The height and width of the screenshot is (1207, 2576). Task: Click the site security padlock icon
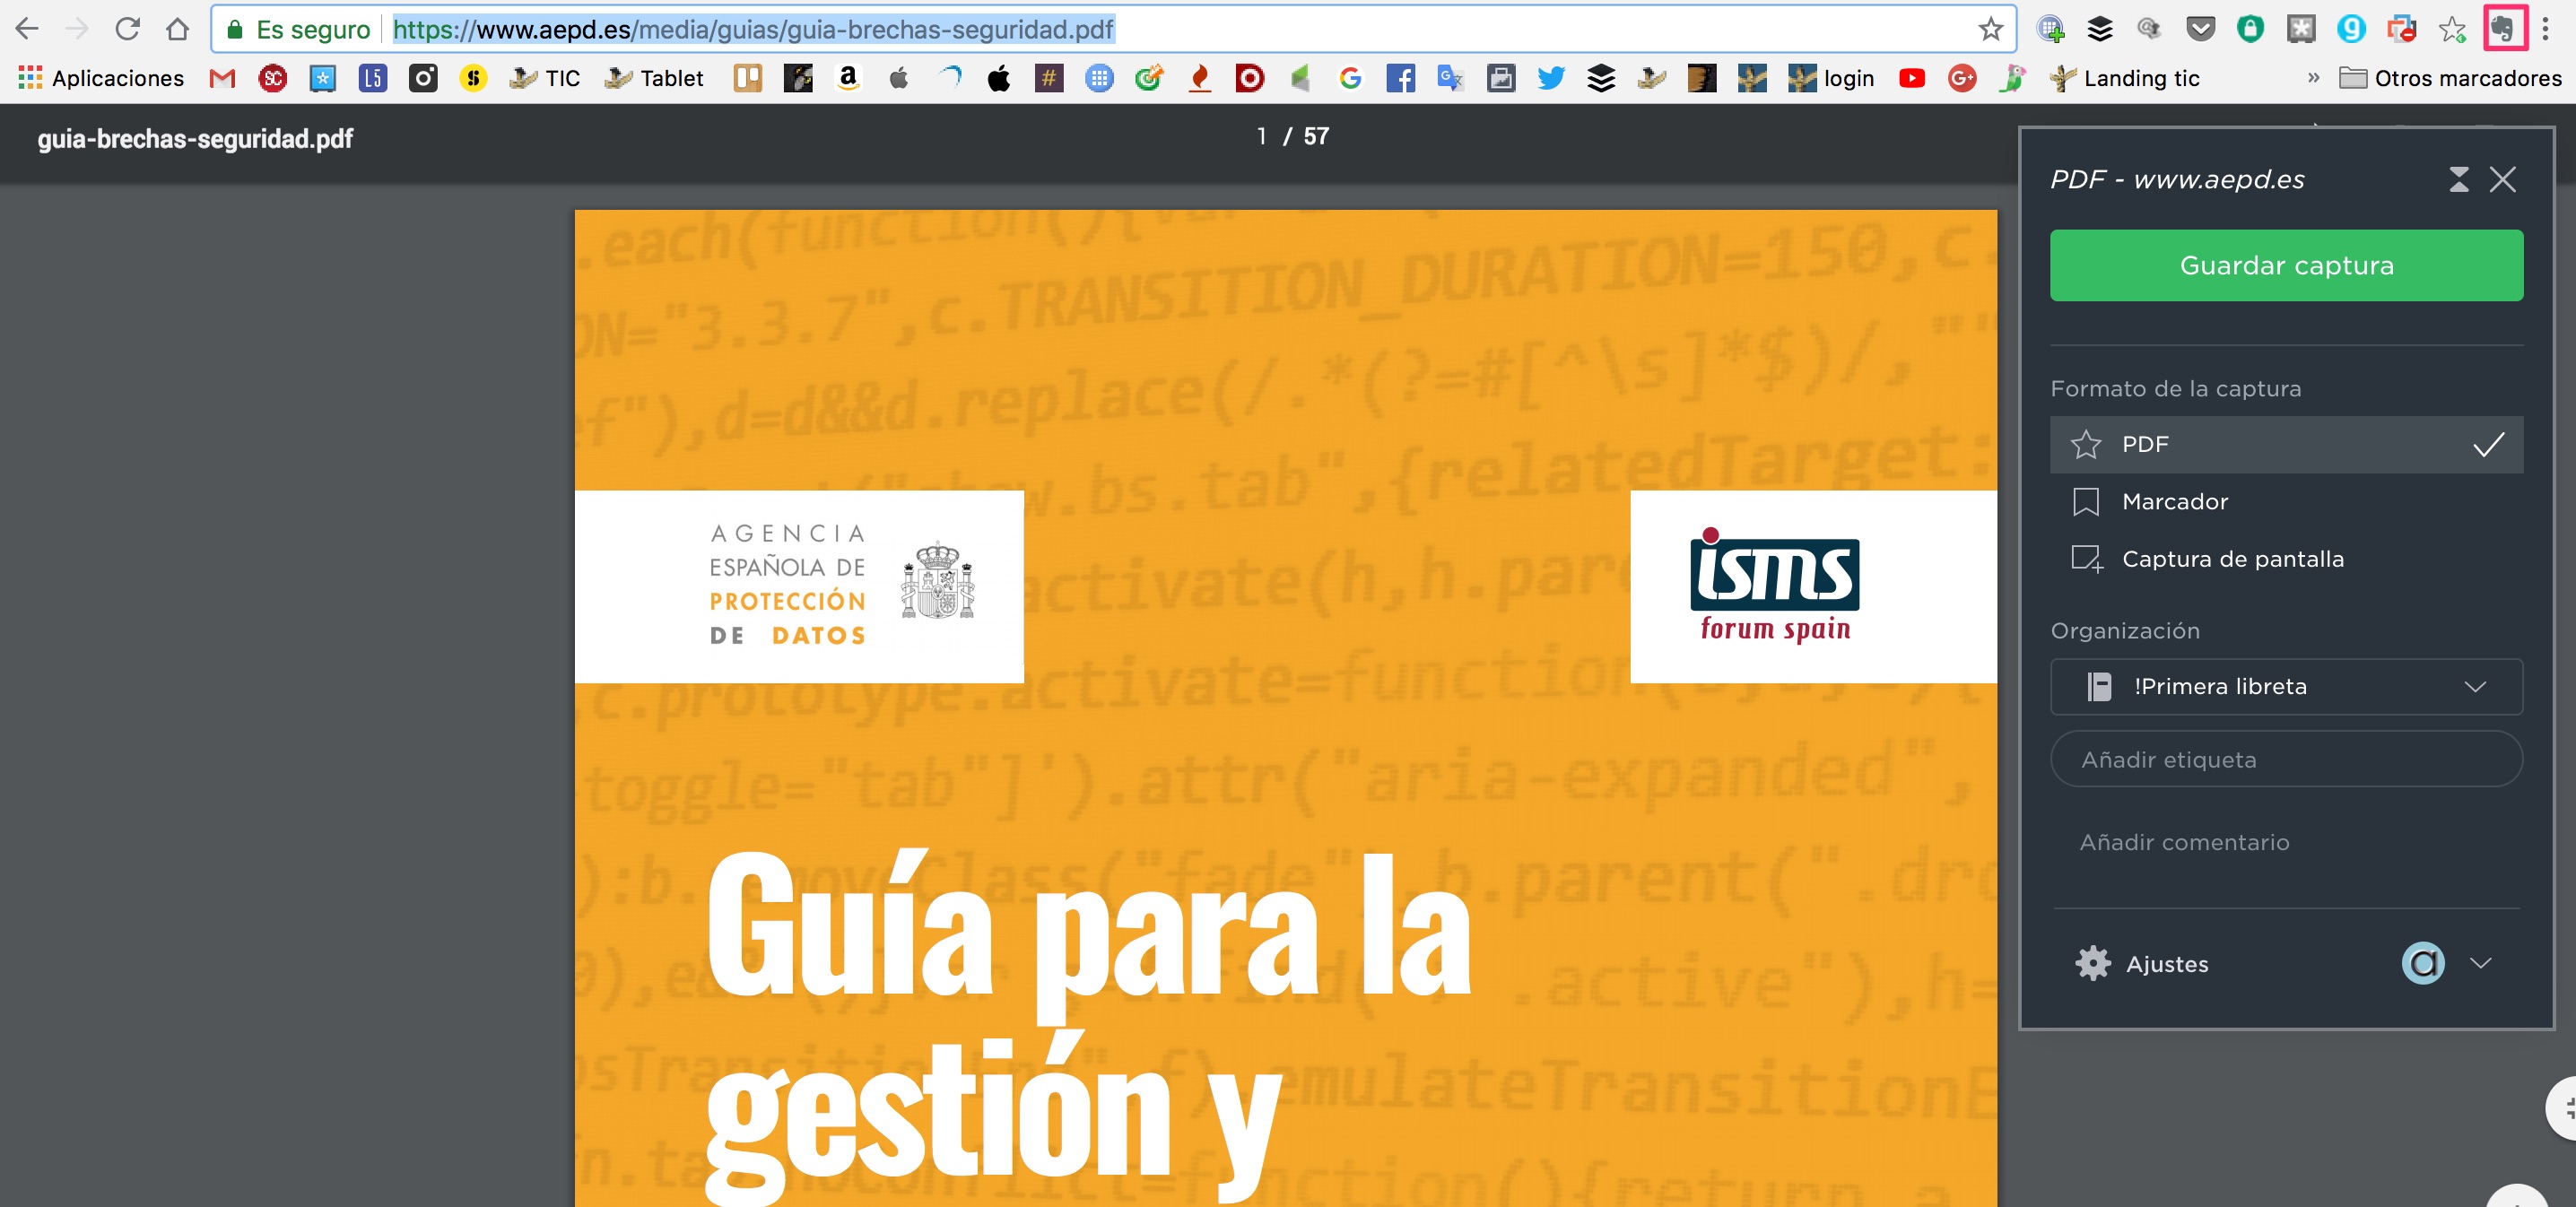point(234,29)
